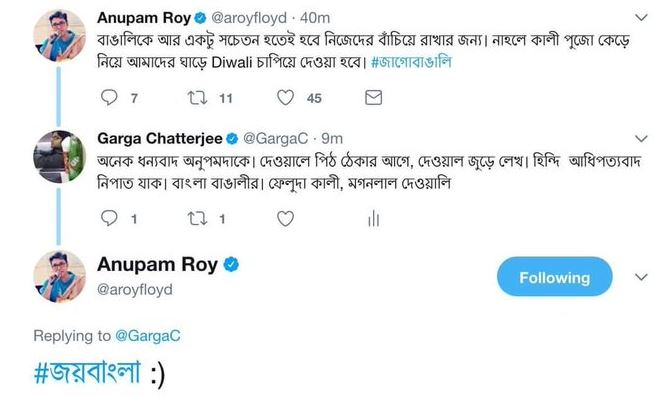The width and height of the screenshot is (672, 397).
Task: Send first tweet via direct message envelope
Action: (x=373, y=98)
